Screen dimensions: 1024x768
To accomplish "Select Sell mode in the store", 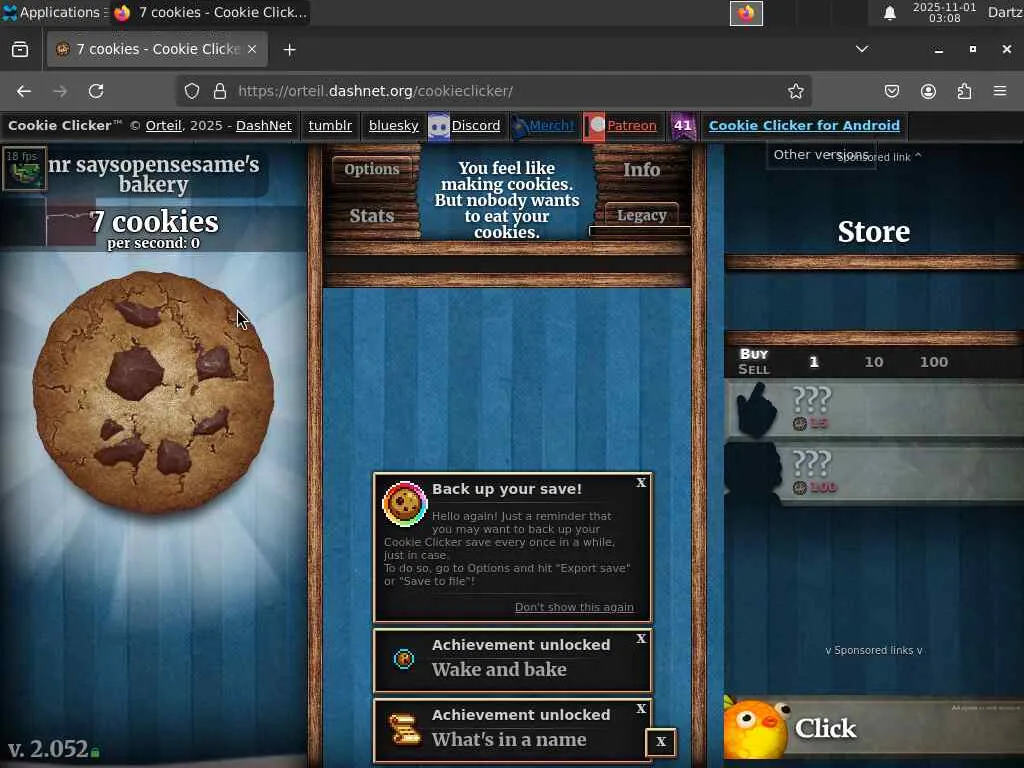I will click(x=754, y=369).
